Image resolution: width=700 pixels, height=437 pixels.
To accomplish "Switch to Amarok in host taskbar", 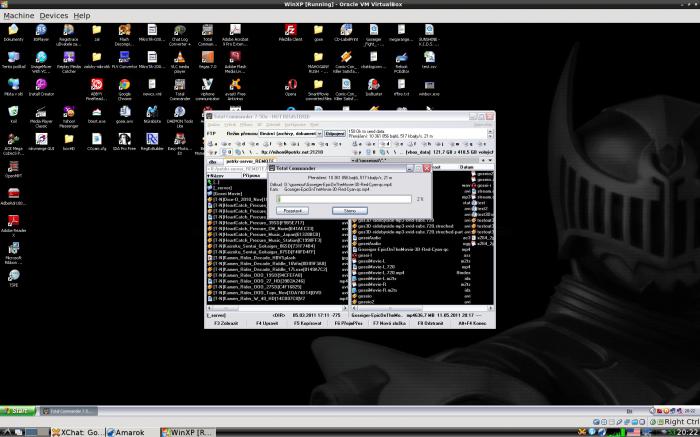I will click(x=132, y=432).
